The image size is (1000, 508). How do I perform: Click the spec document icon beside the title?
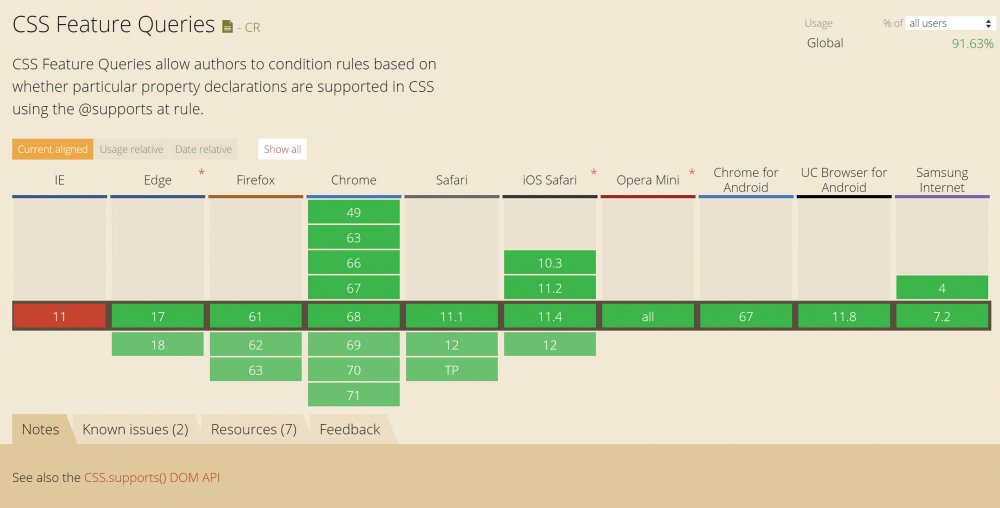(228, 26)
